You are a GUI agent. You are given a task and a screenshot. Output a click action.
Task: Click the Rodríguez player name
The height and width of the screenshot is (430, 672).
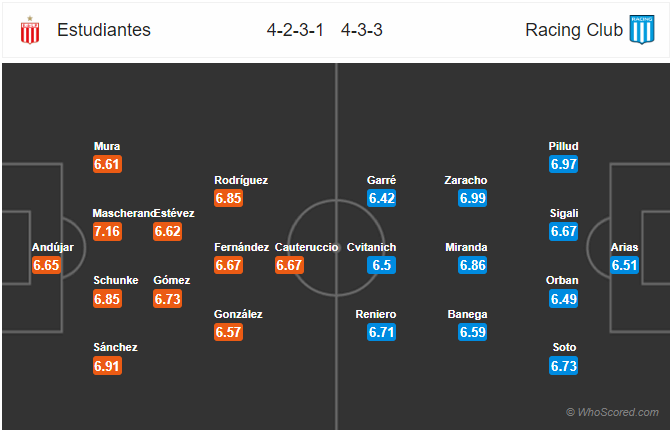tap(241, 180)
